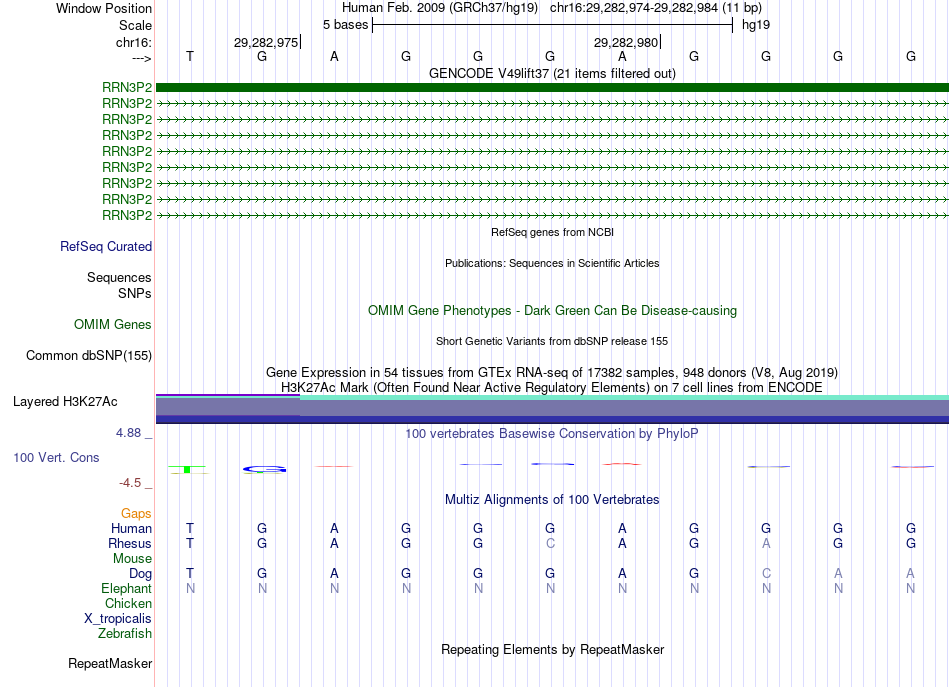Click the OMIM Gene Phenotypes green title

click(x=552, y=310)
